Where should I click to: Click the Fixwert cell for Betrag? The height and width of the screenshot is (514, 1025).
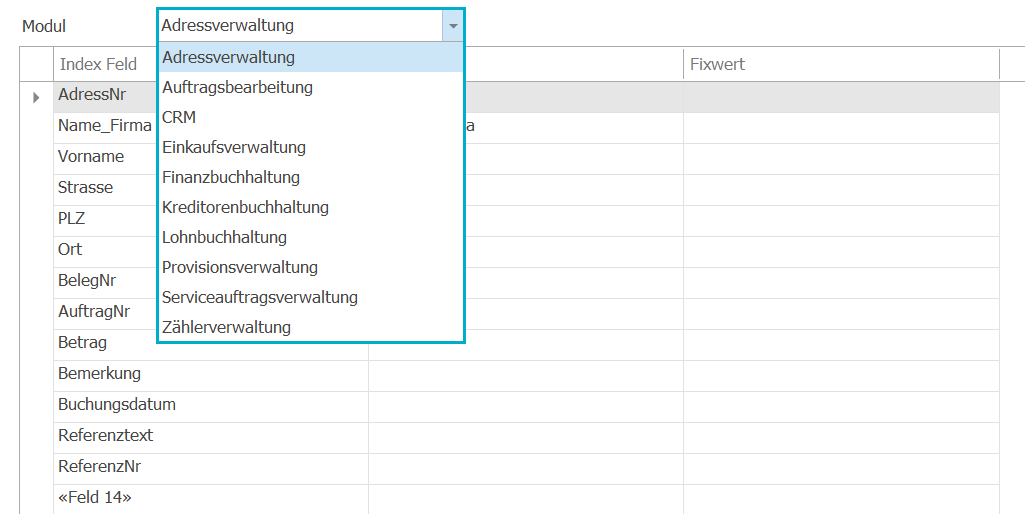click(841, 343)
